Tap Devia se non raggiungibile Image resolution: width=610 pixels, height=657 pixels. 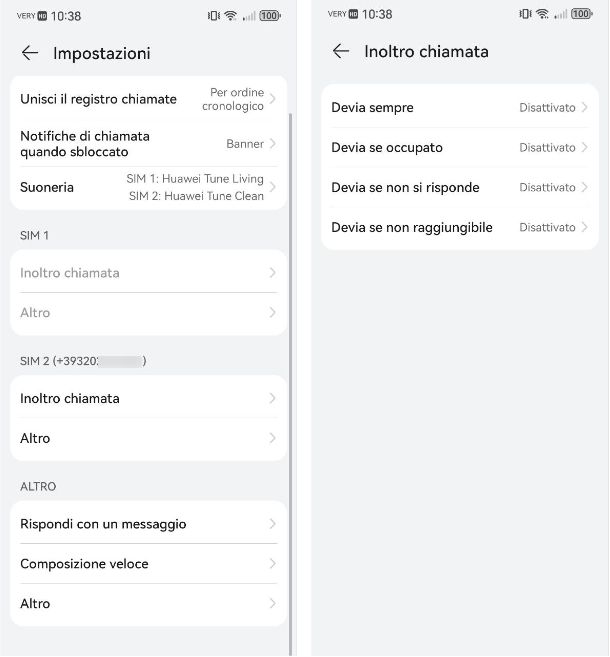(x=460, y=228)
